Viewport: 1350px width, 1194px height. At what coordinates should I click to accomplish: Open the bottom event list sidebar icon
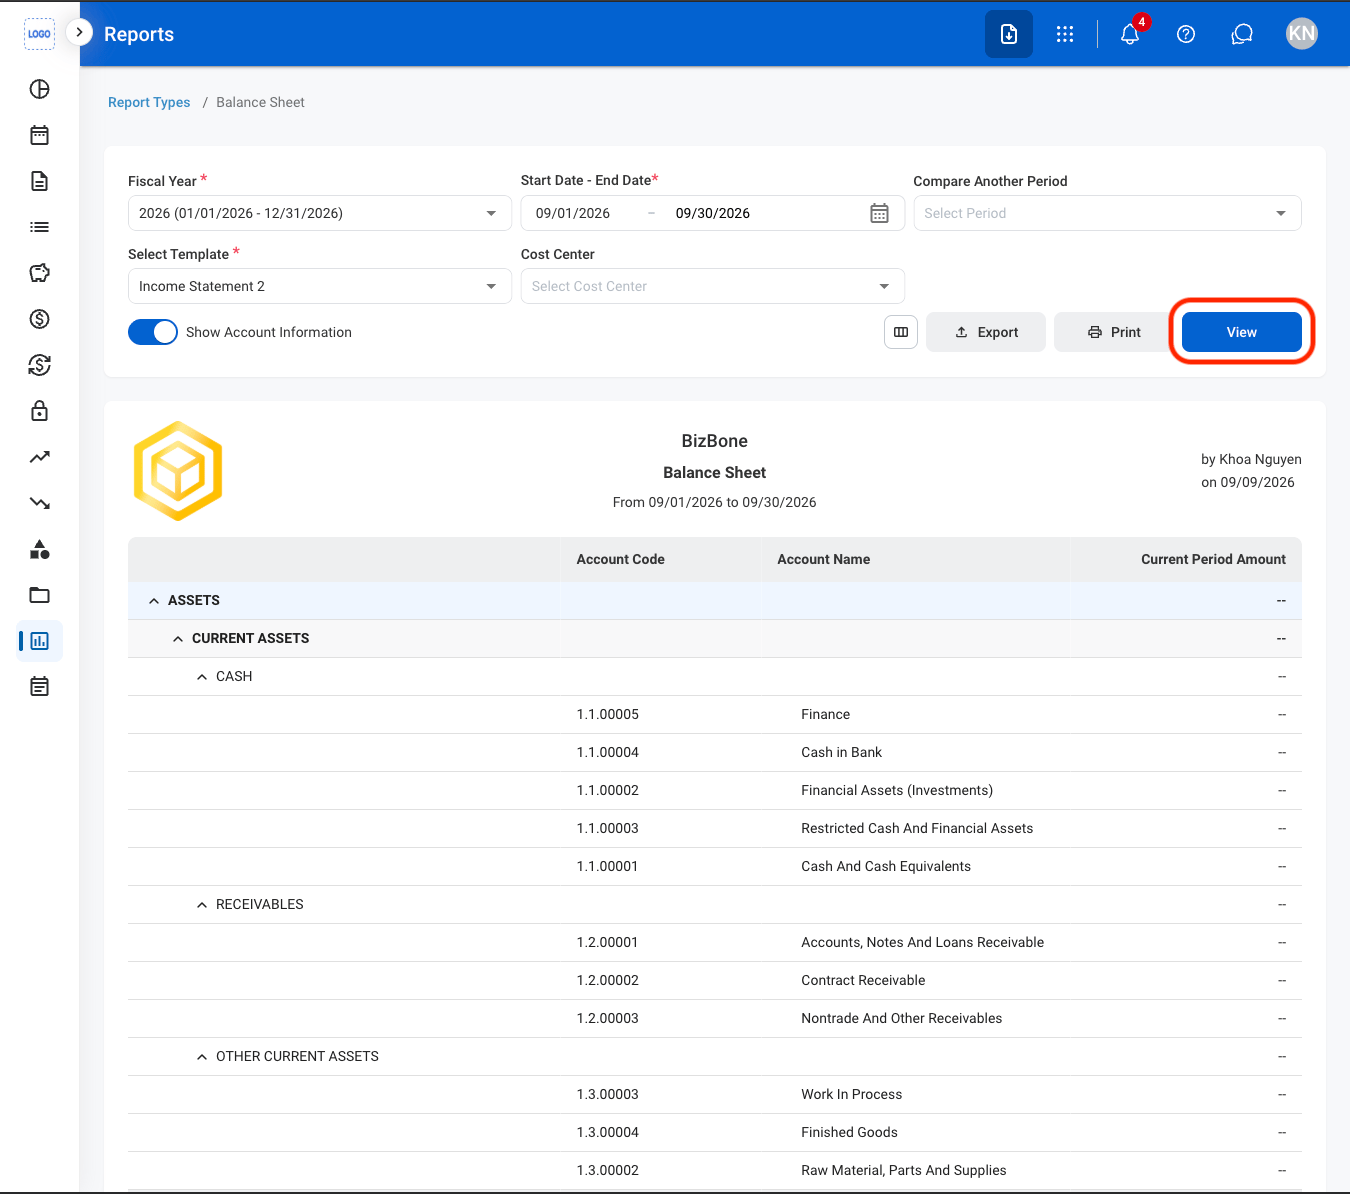click(39, 686)
